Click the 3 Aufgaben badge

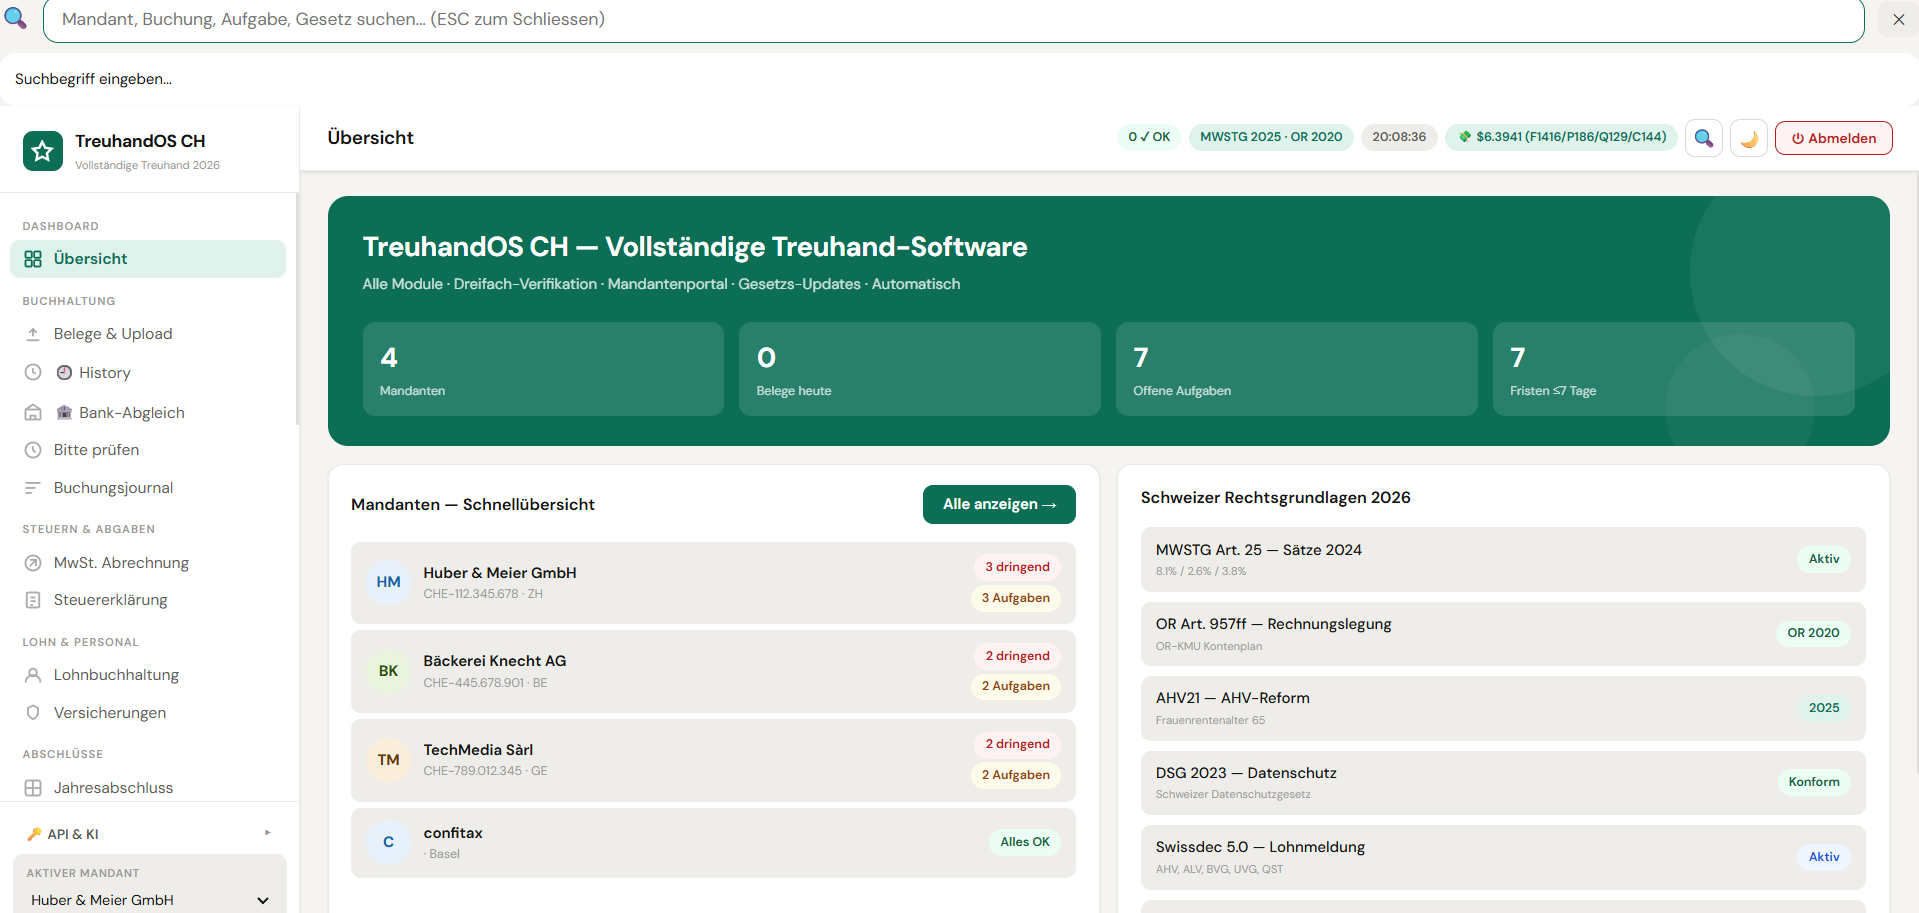1015,598
